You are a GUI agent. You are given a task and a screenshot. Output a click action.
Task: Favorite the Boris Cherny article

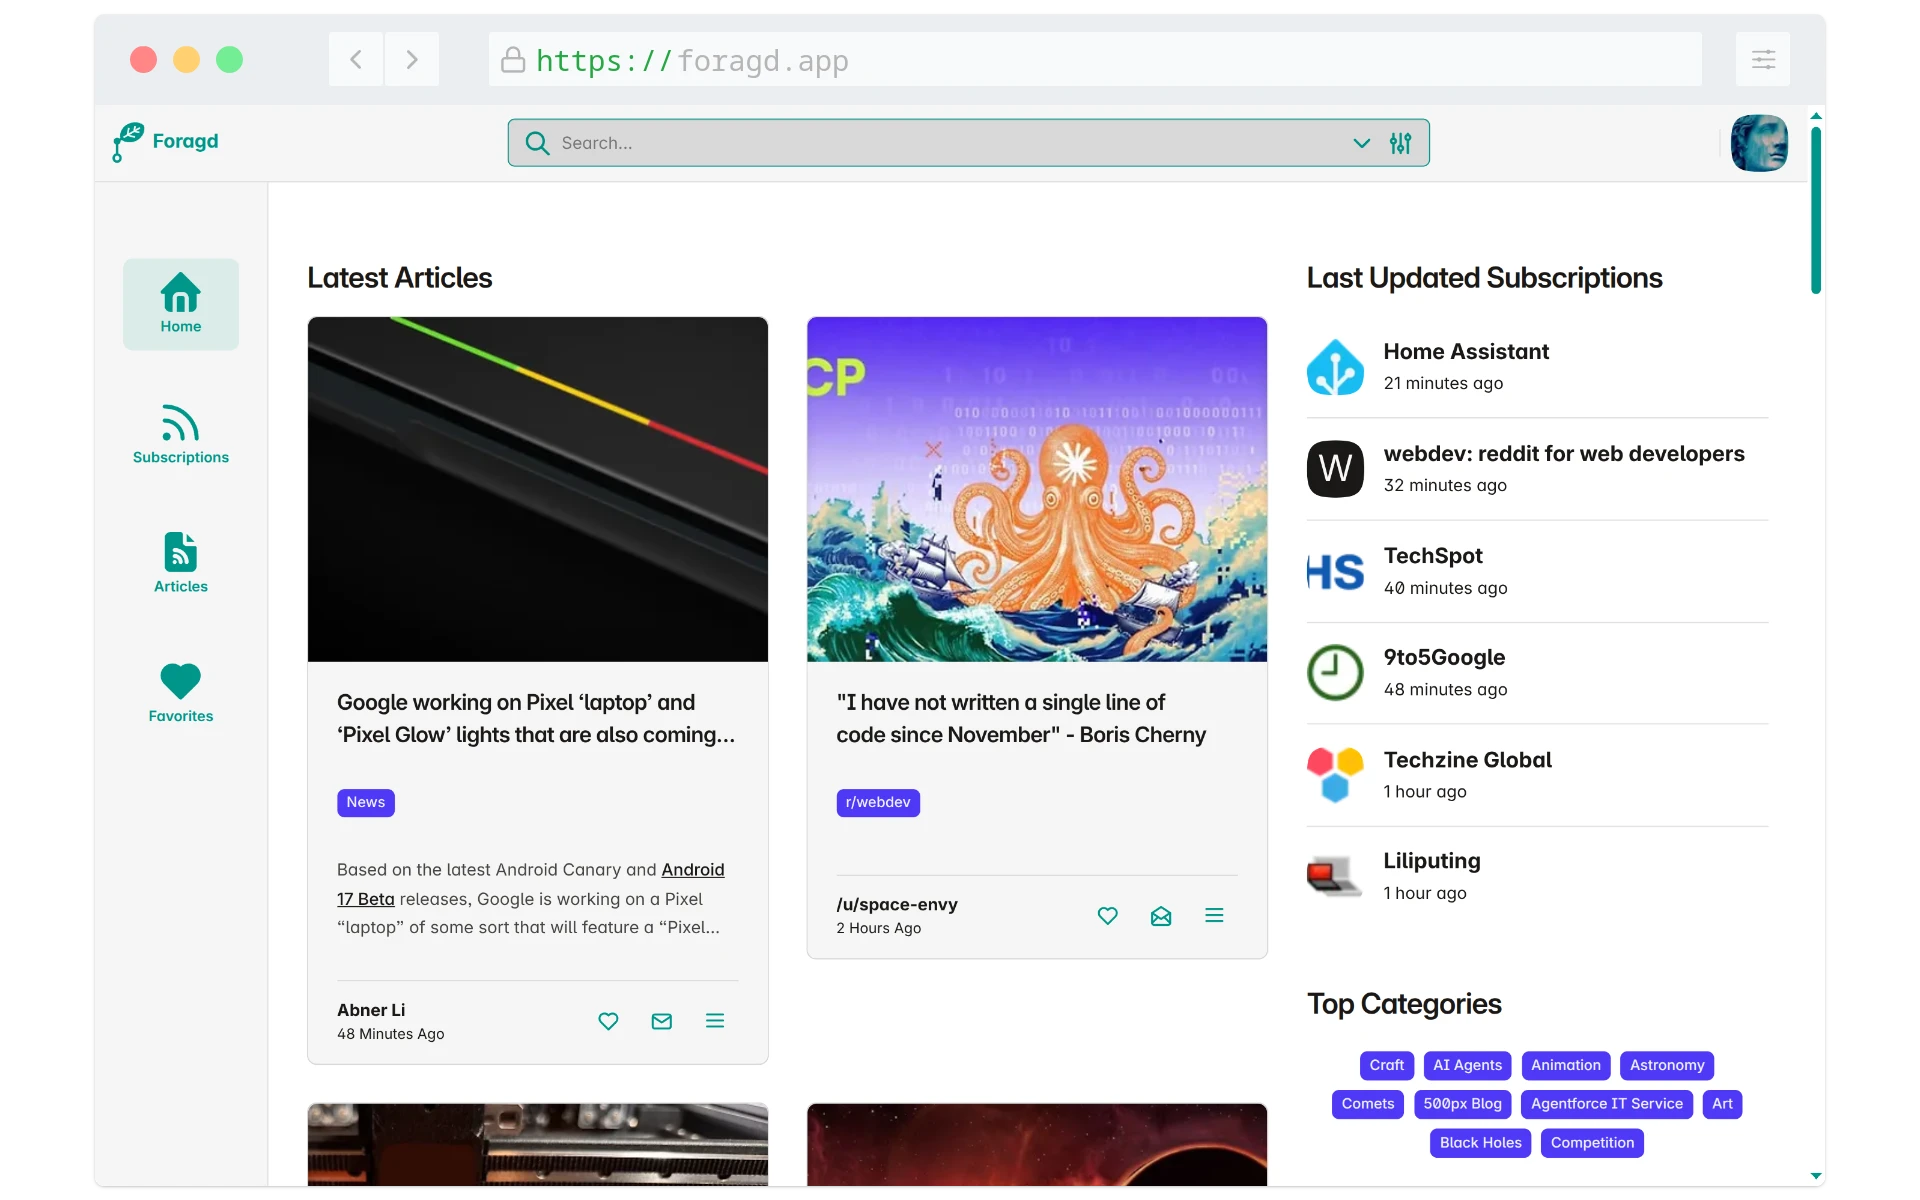[1108, 916]
